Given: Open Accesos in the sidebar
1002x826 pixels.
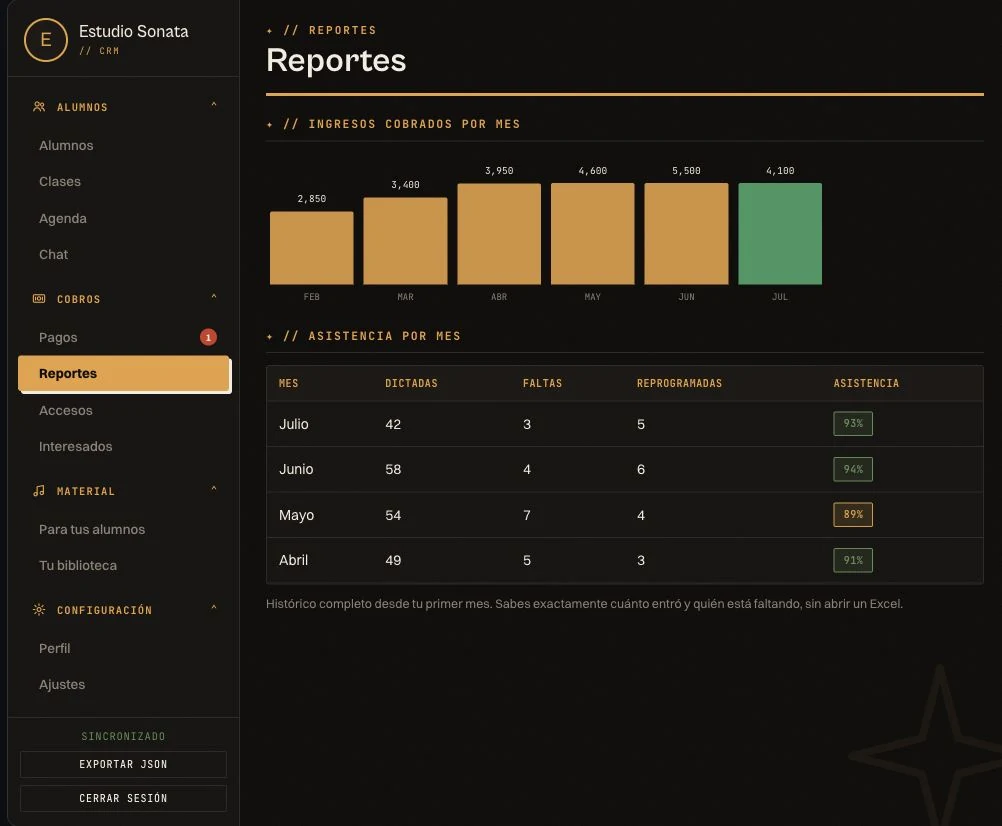Looking at the screenshot, I should [x=66, y=410].
